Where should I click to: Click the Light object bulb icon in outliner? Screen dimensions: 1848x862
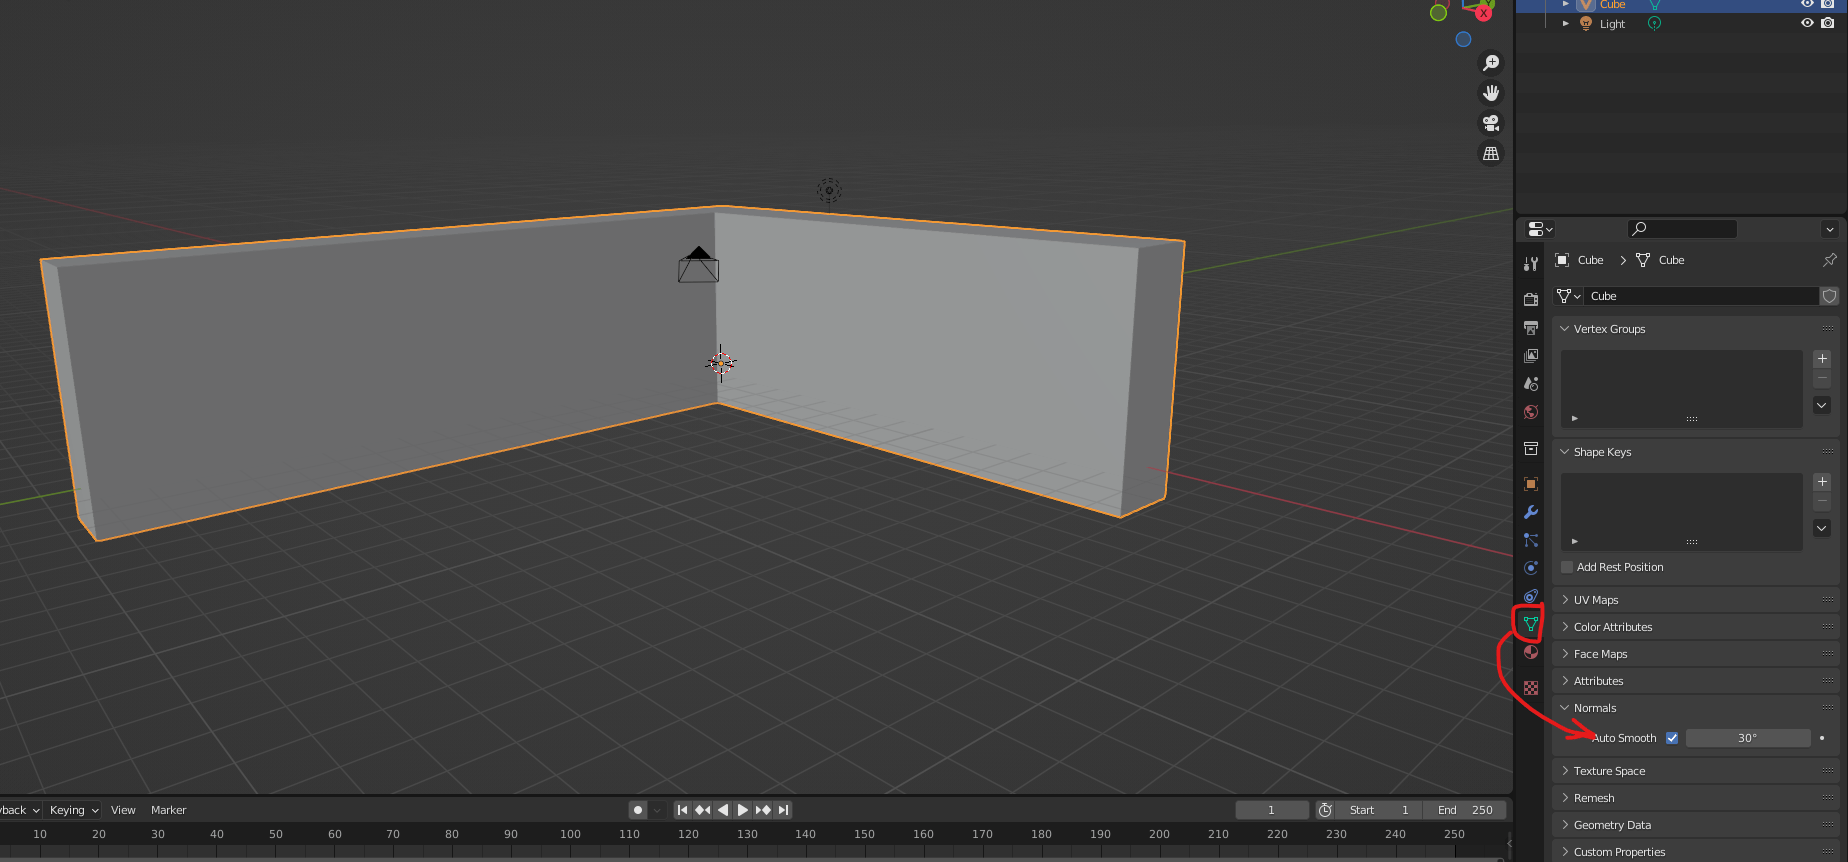(1586, 23)
